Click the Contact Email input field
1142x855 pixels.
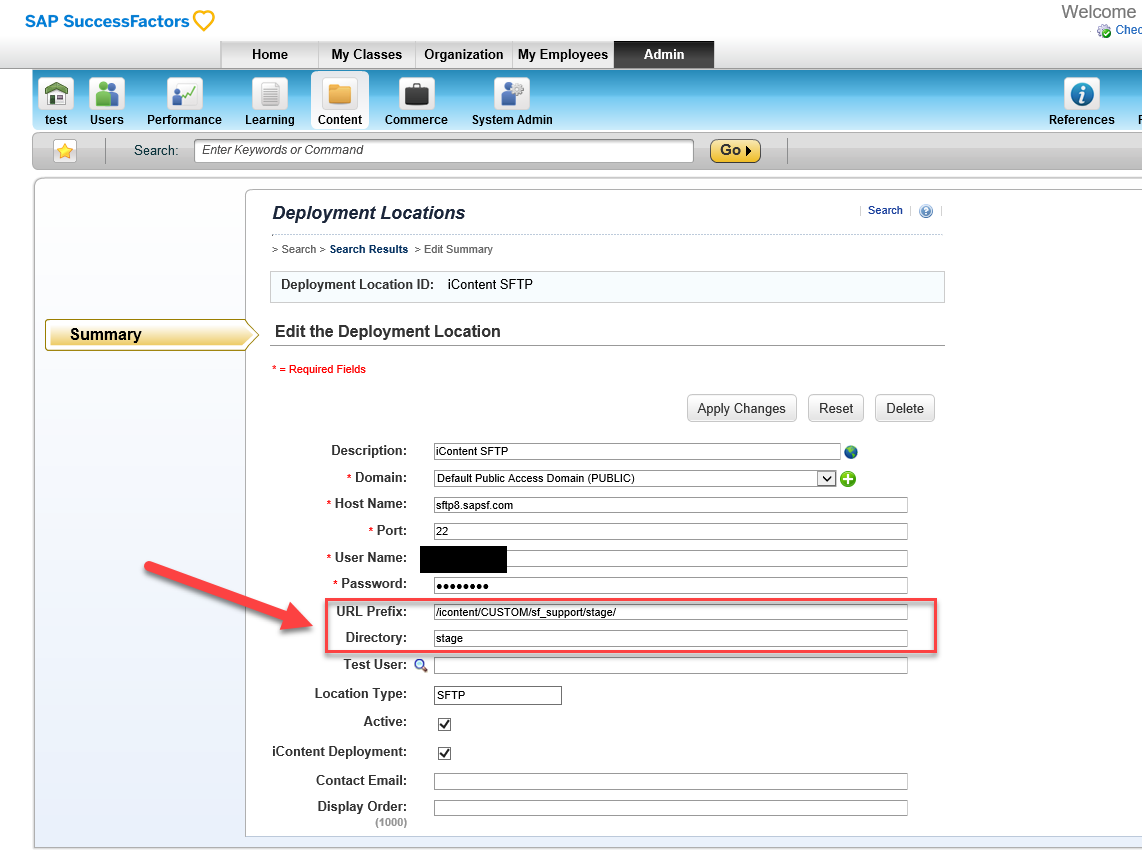(671, 781)
